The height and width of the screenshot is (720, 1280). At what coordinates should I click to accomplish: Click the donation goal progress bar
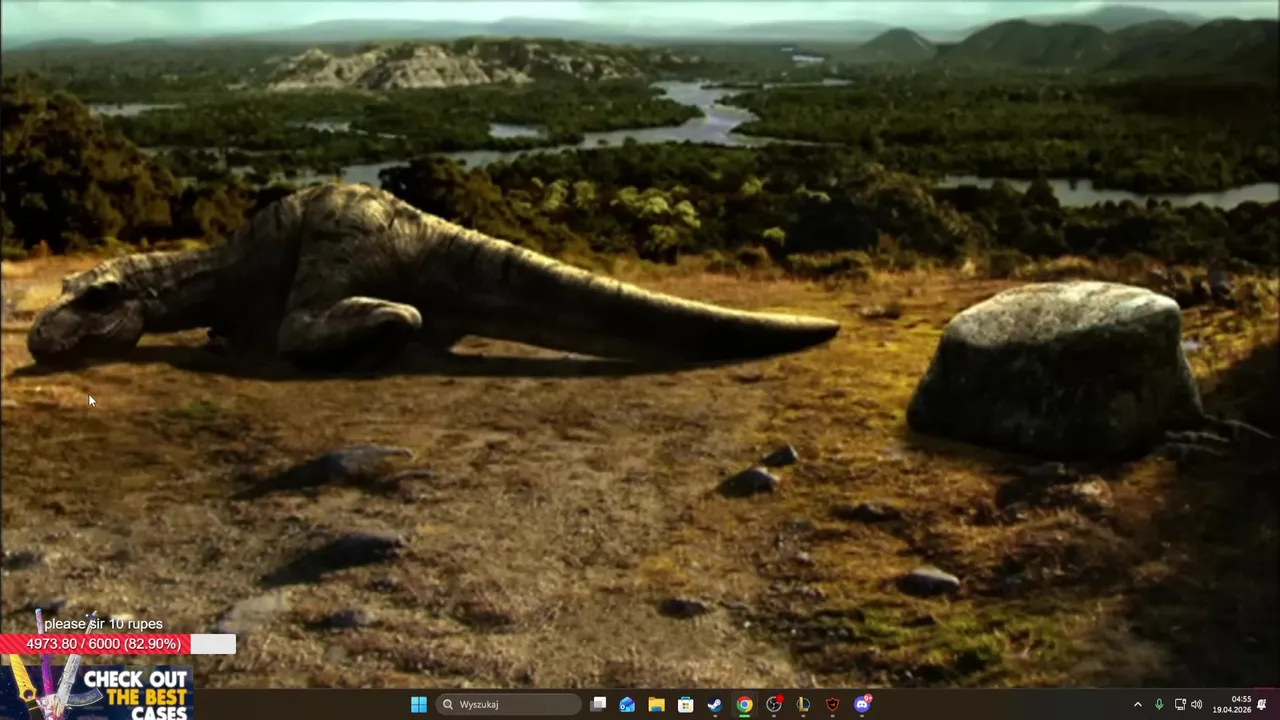(118, 644)
